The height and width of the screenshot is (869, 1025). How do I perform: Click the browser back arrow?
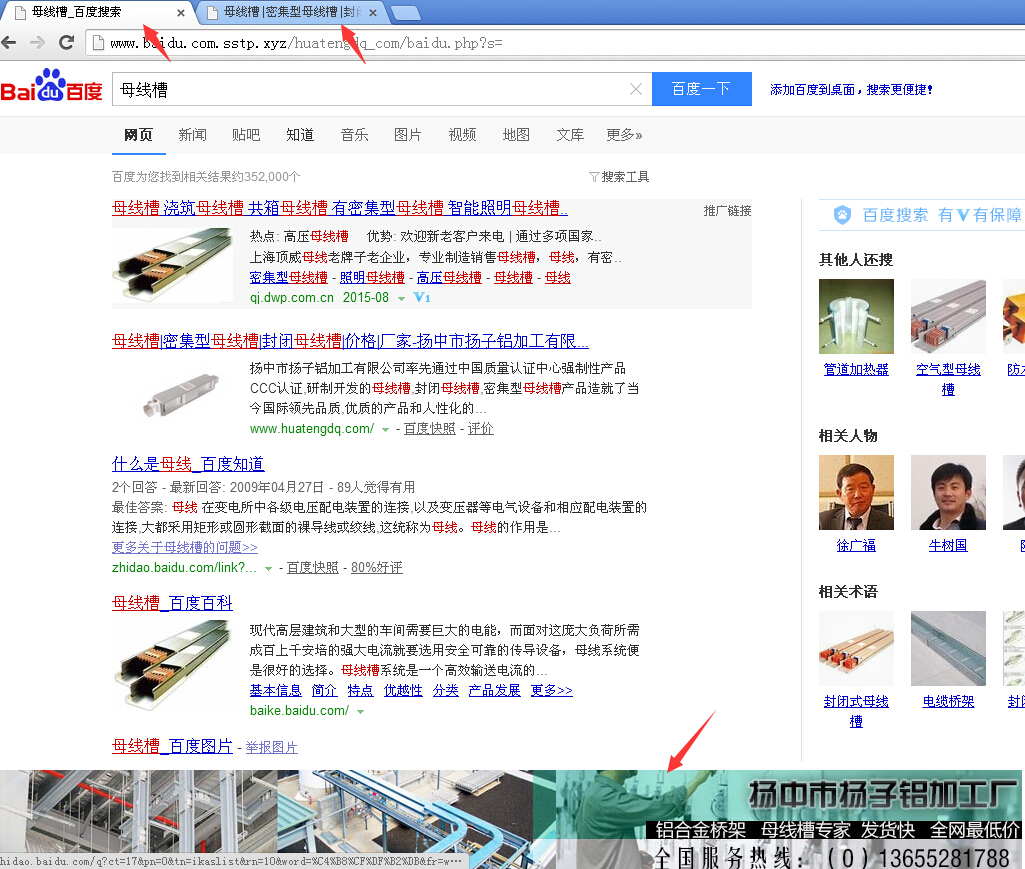(9, 43)
